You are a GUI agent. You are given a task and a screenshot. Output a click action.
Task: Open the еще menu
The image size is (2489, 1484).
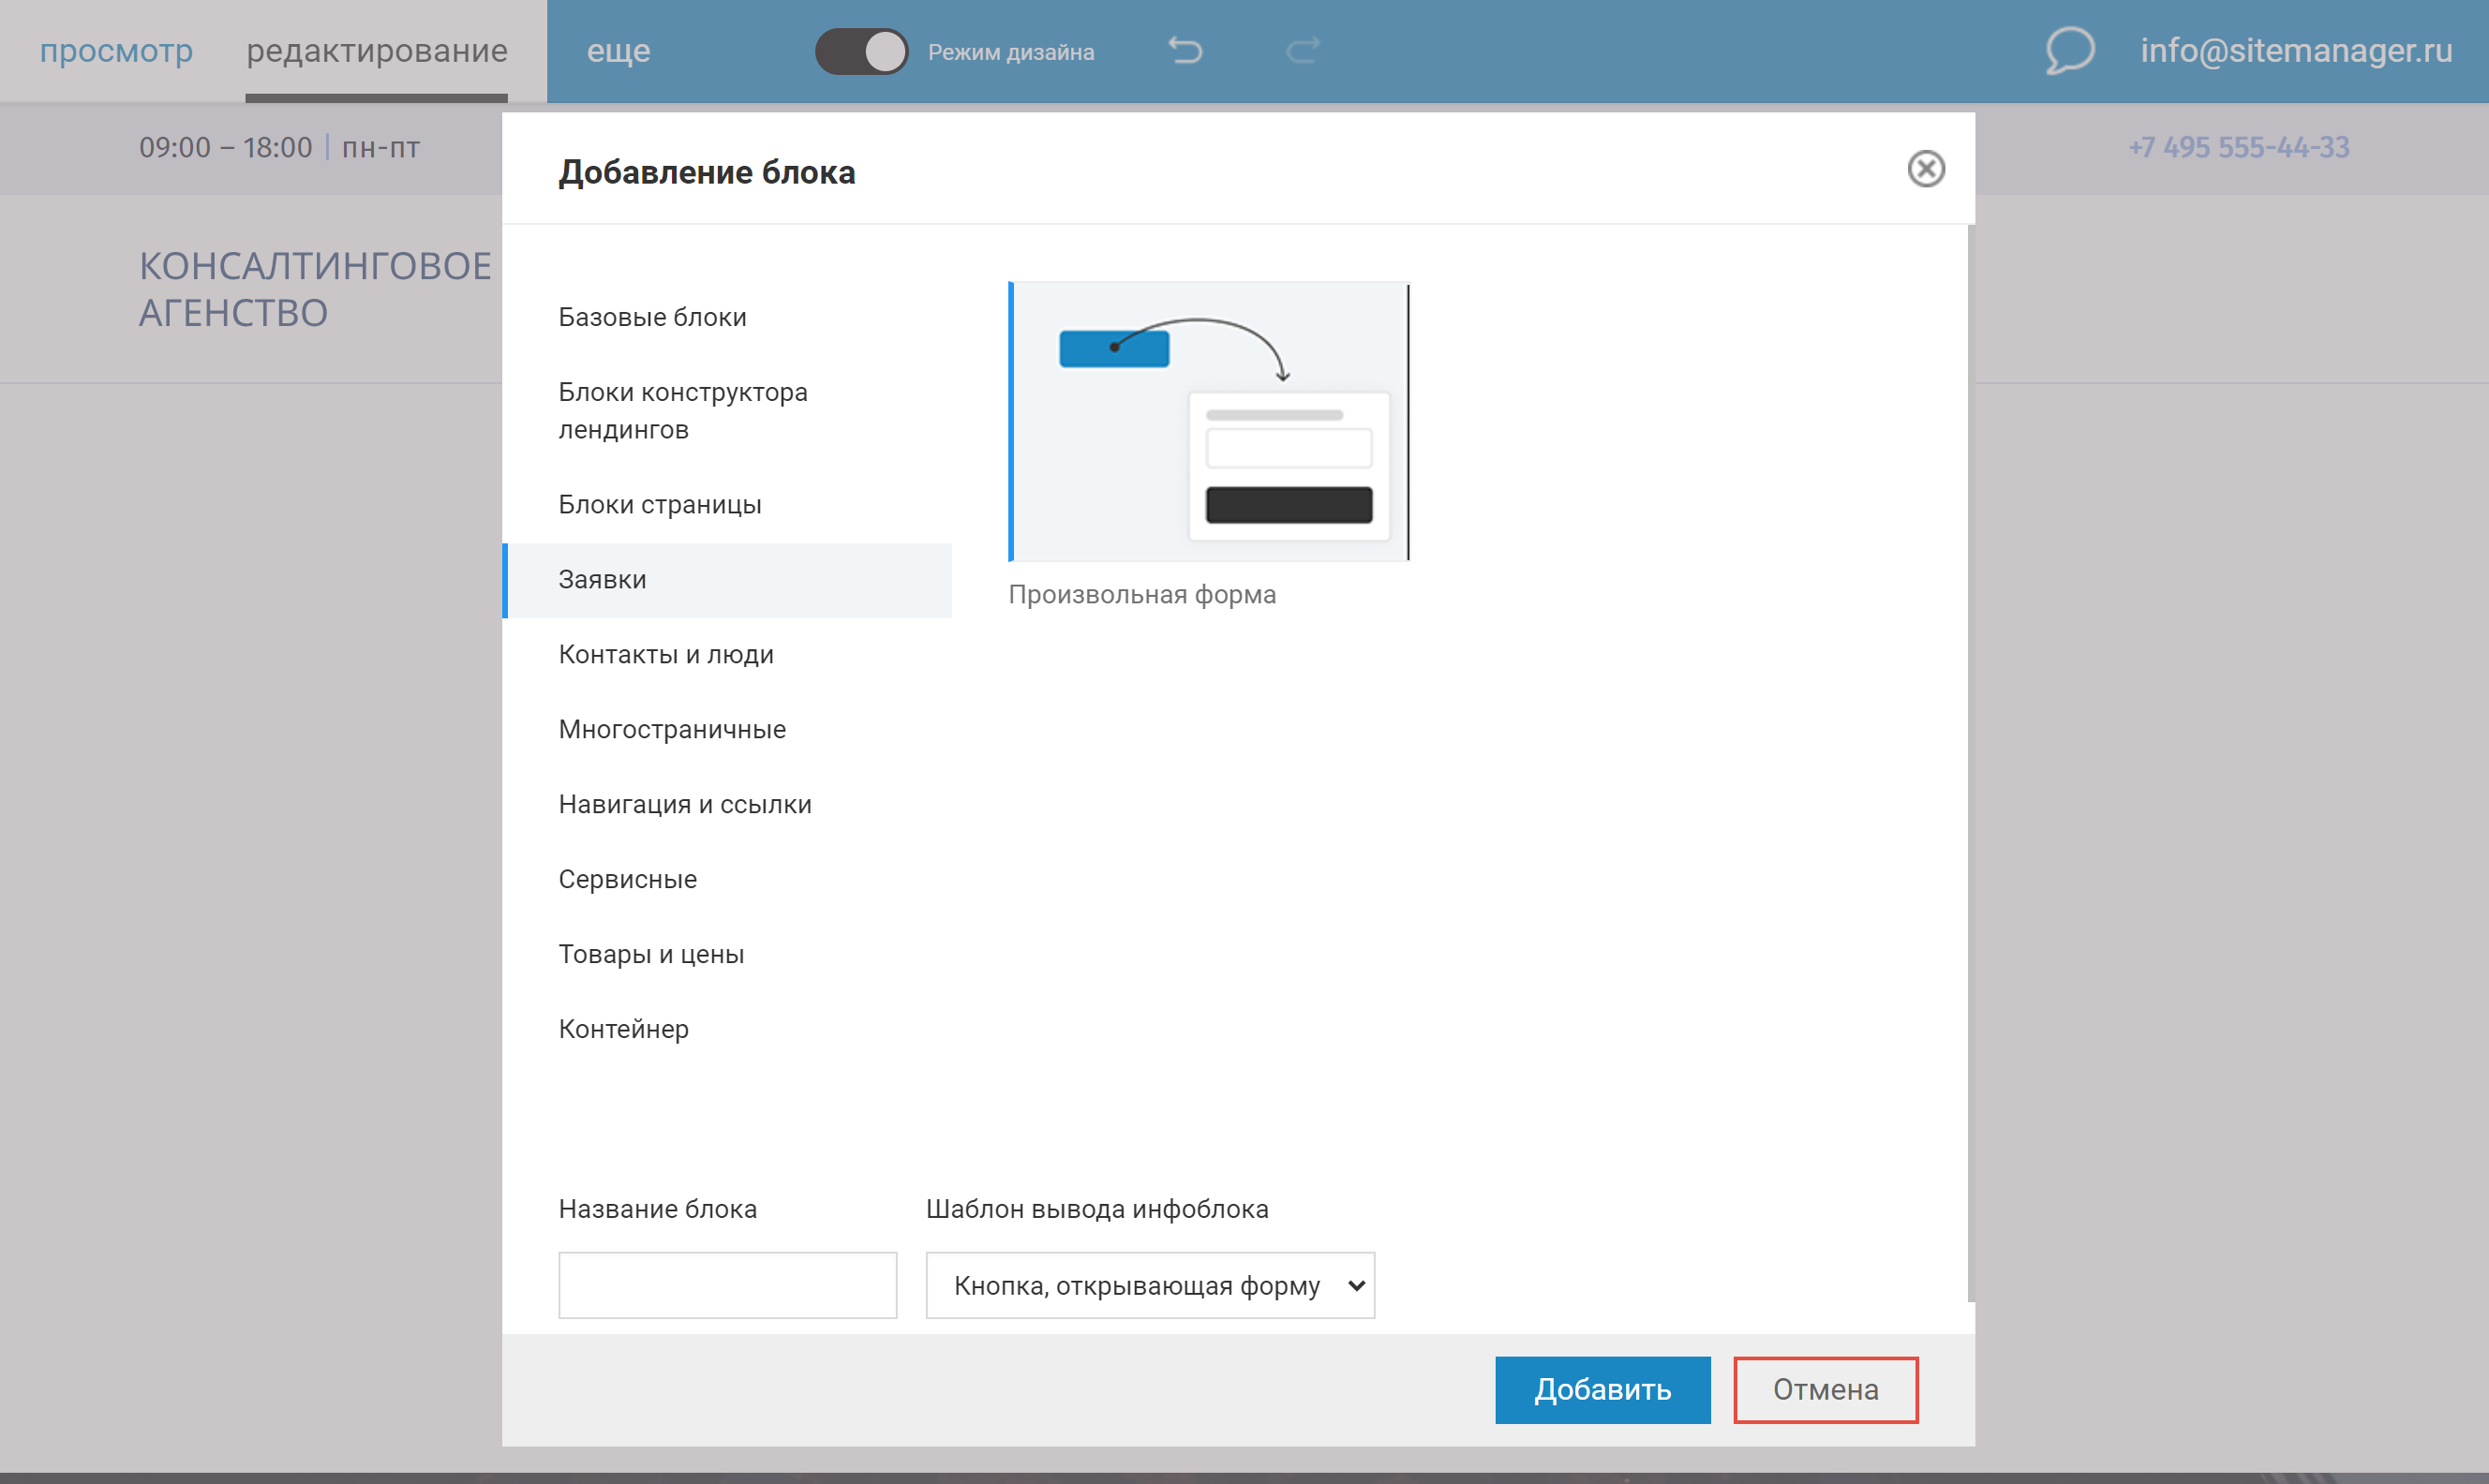[x=618, y=50]
